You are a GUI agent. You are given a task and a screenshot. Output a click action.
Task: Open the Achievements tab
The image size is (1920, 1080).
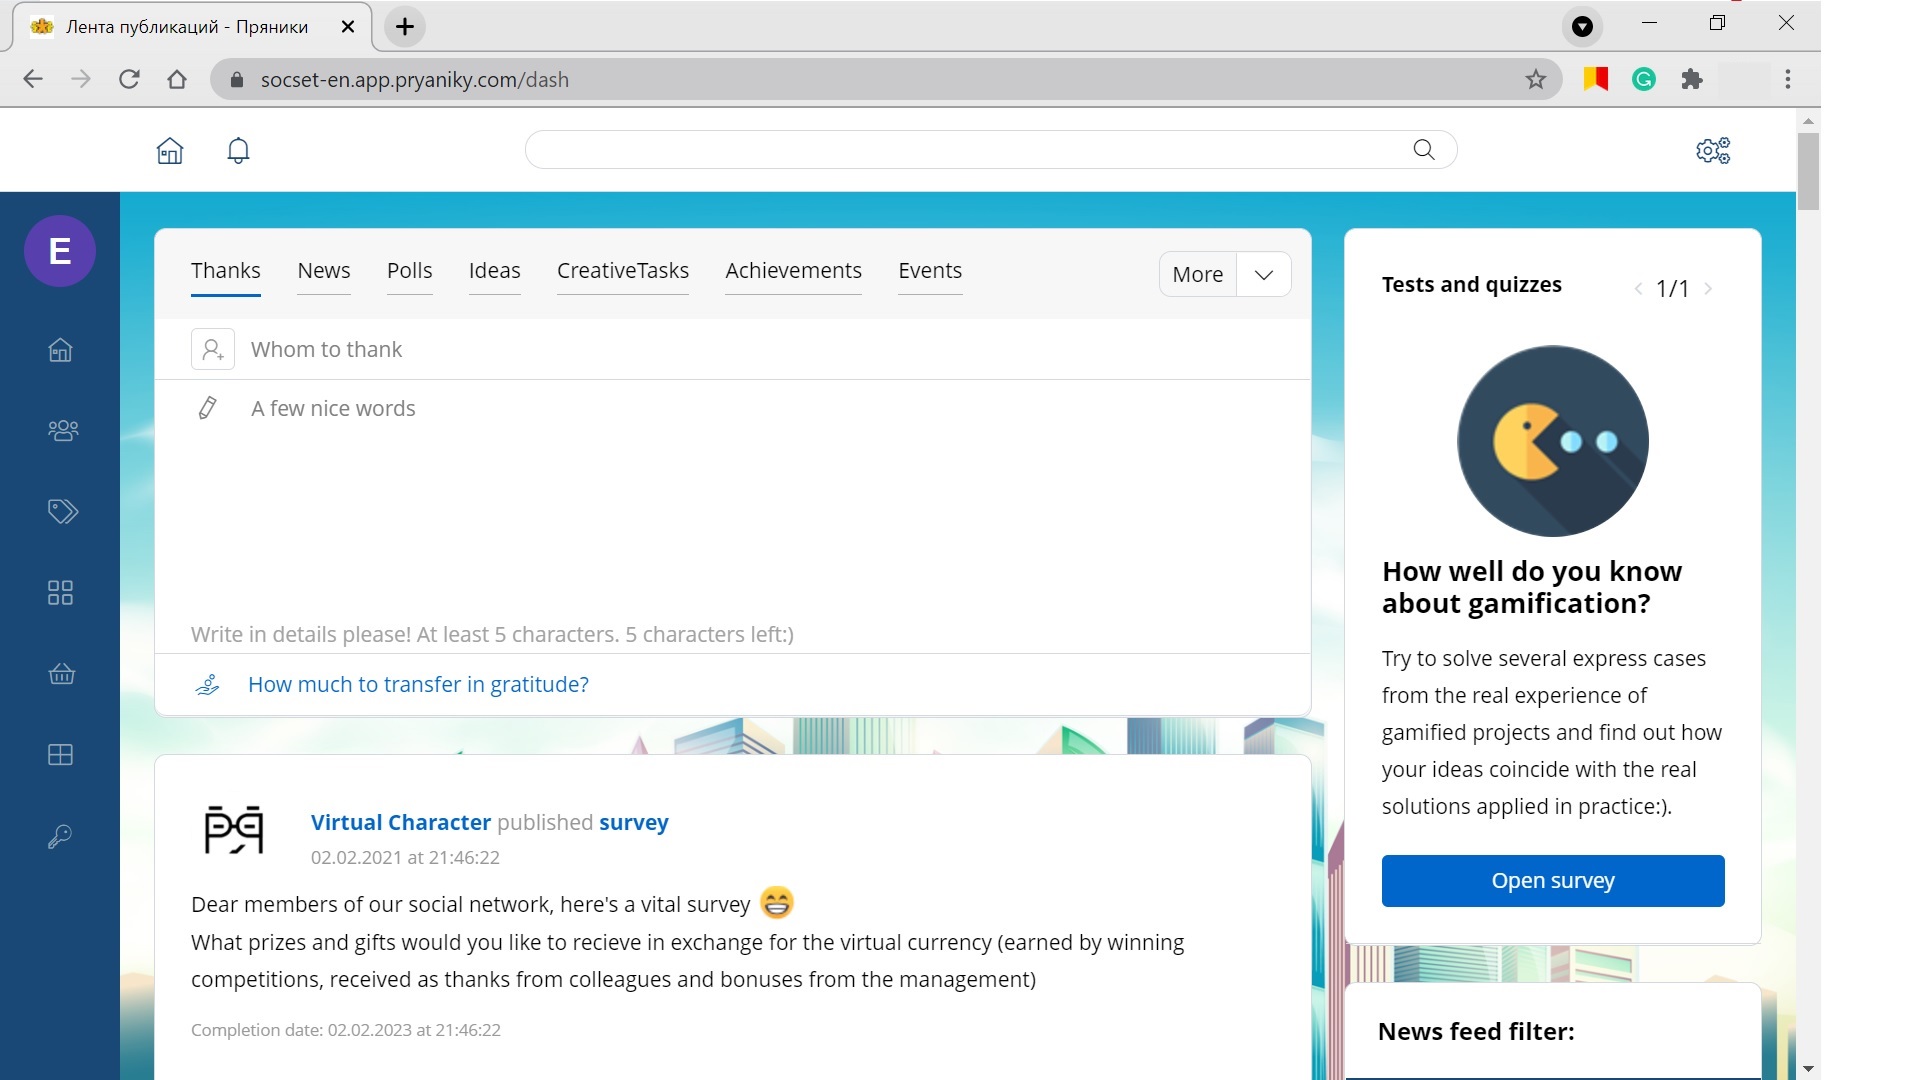click(x=793, y=270)
